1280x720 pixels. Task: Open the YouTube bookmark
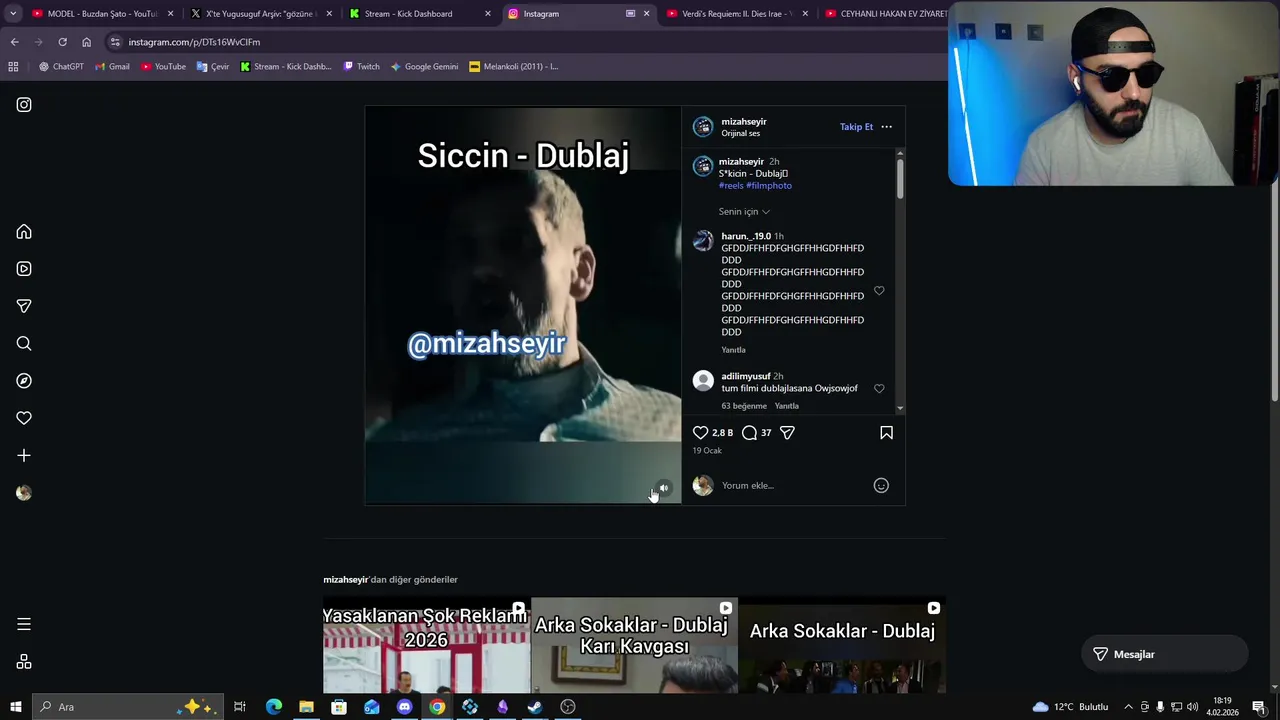163,67
